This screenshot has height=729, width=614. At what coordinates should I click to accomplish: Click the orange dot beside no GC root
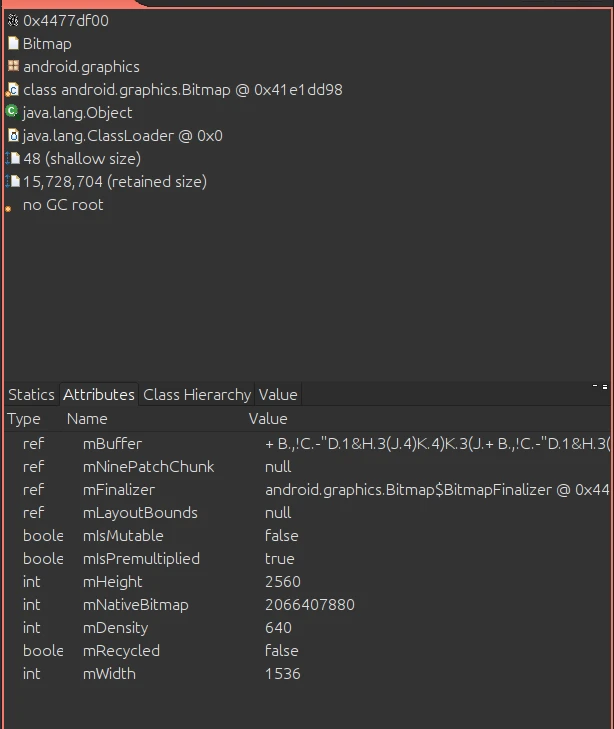pos(10,207)
